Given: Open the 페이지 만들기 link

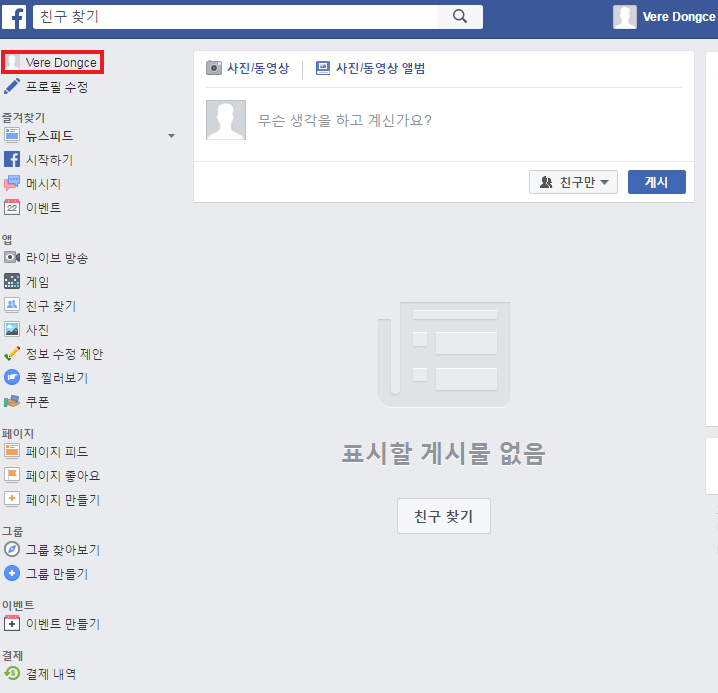Looking at the screenshot, I should pos(63,499).
